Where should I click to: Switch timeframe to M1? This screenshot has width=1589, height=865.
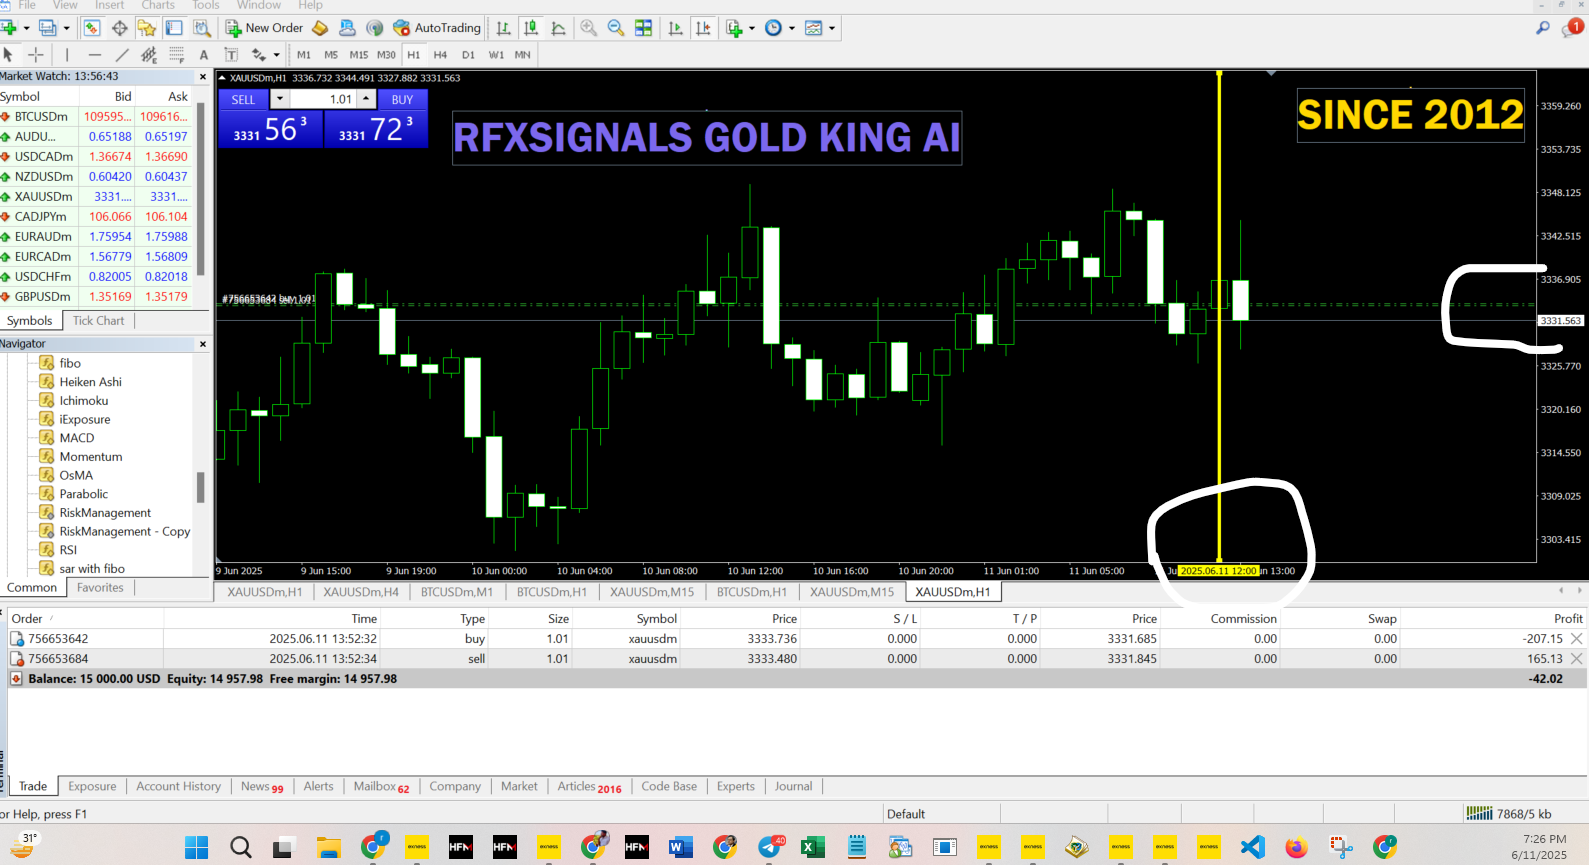tap(304, 55)
